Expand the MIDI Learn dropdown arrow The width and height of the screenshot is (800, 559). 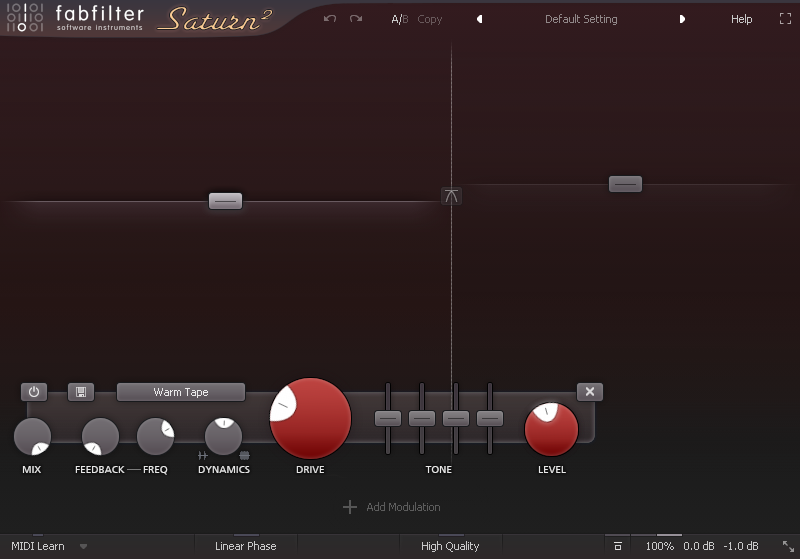tap(84, 546)
